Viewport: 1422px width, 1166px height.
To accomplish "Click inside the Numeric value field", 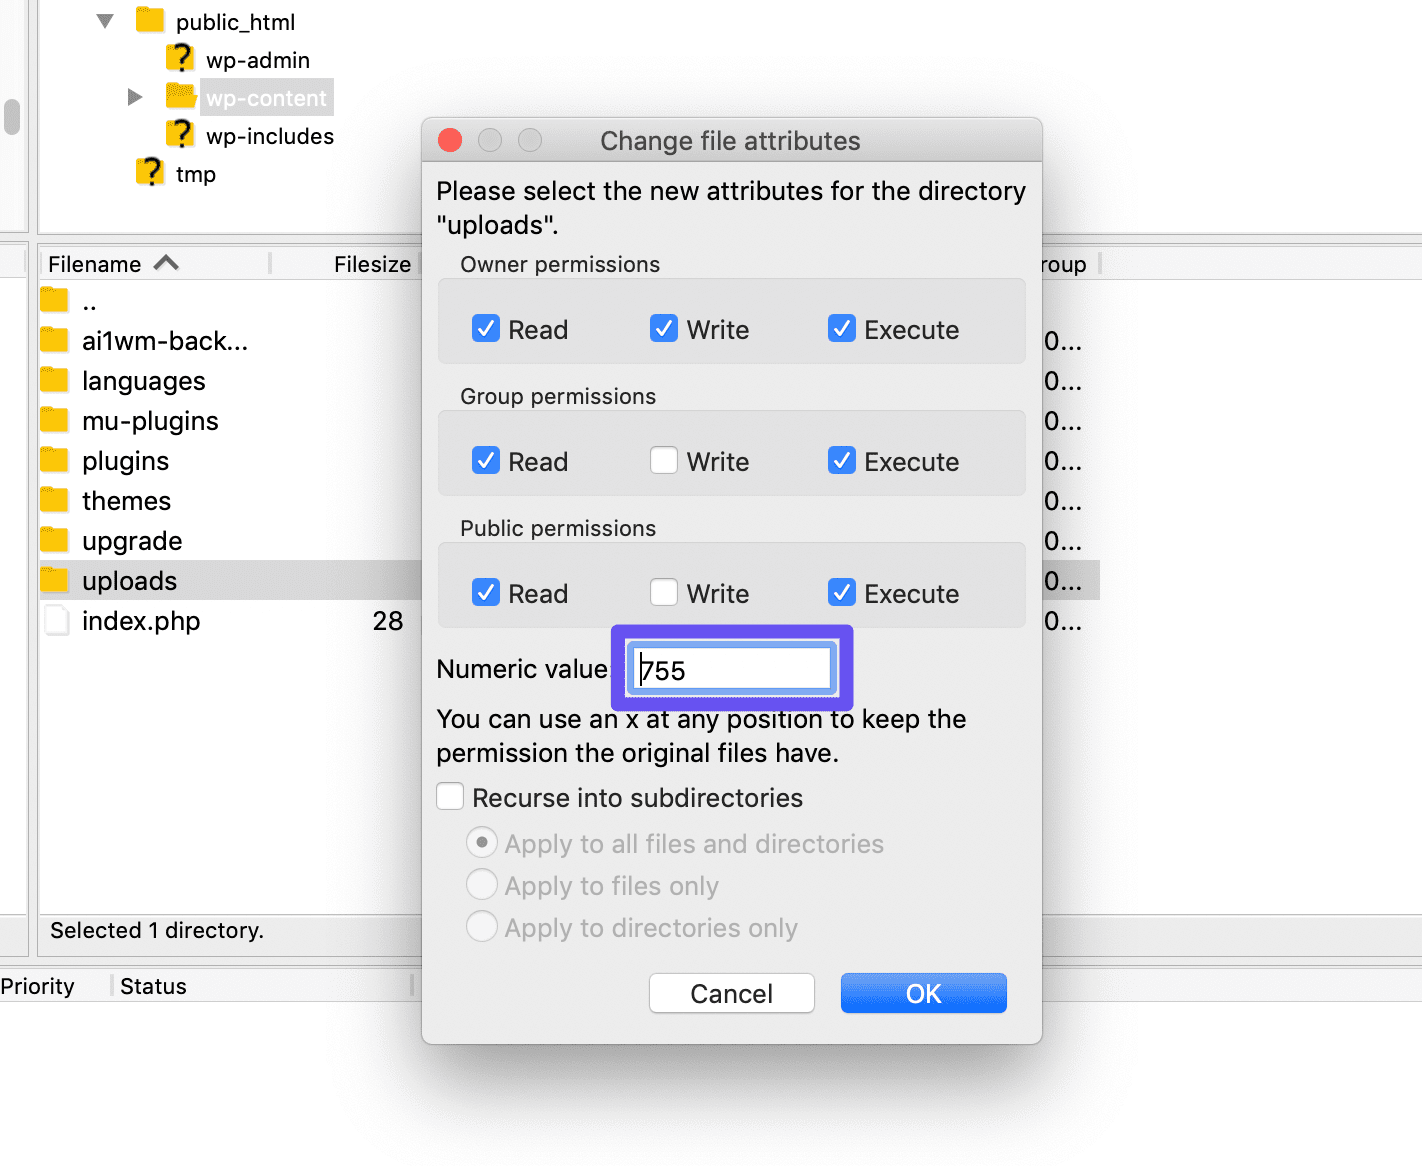I will click(730, 668).
